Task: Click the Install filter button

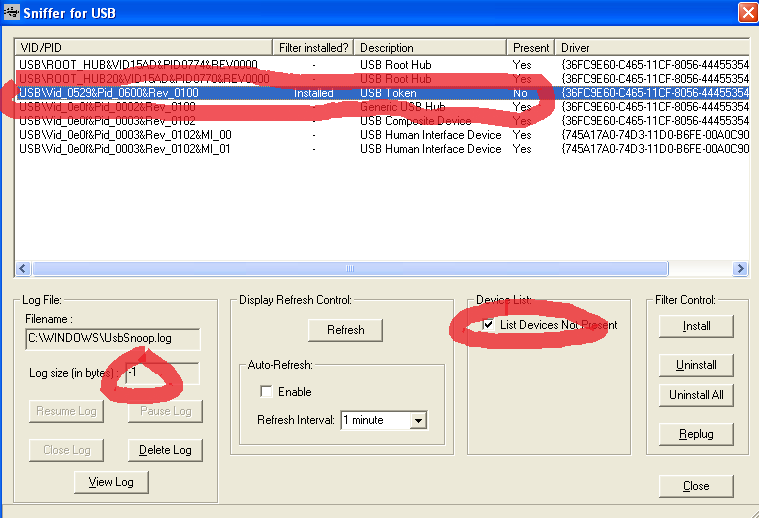Action: coord(696,326)
